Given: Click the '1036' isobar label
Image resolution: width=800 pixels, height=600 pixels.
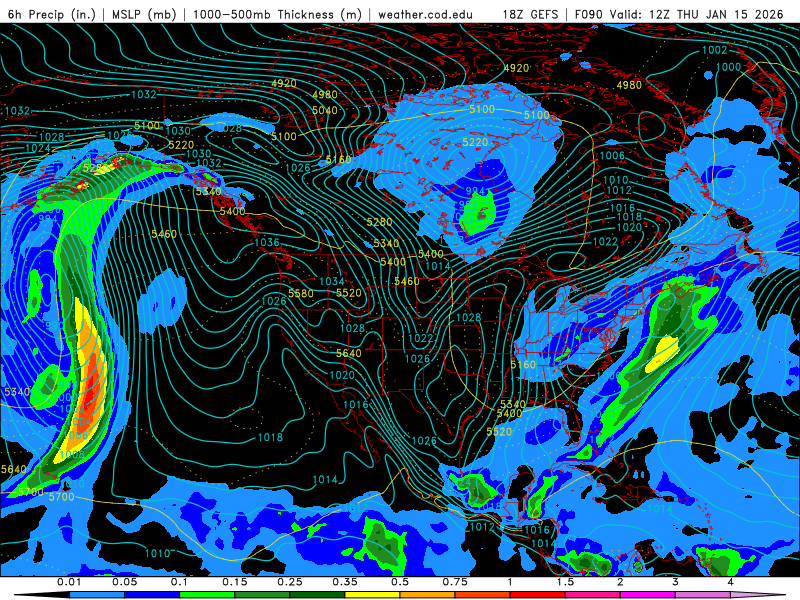Looking at the screenshot, I should [x=267, y=242].
